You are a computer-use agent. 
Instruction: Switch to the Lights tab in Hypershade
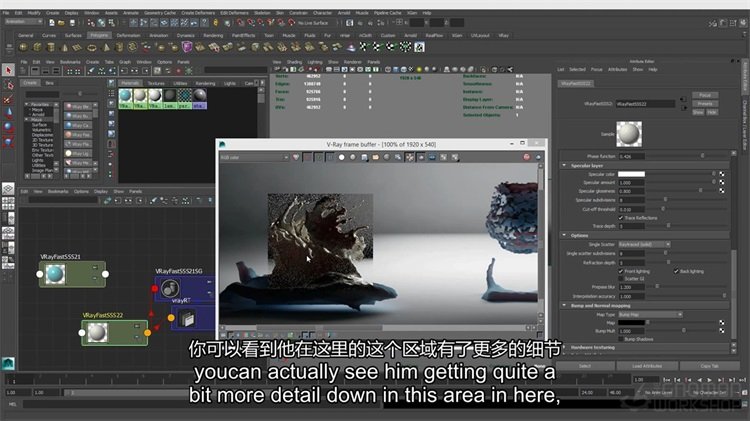coord(230,83)
